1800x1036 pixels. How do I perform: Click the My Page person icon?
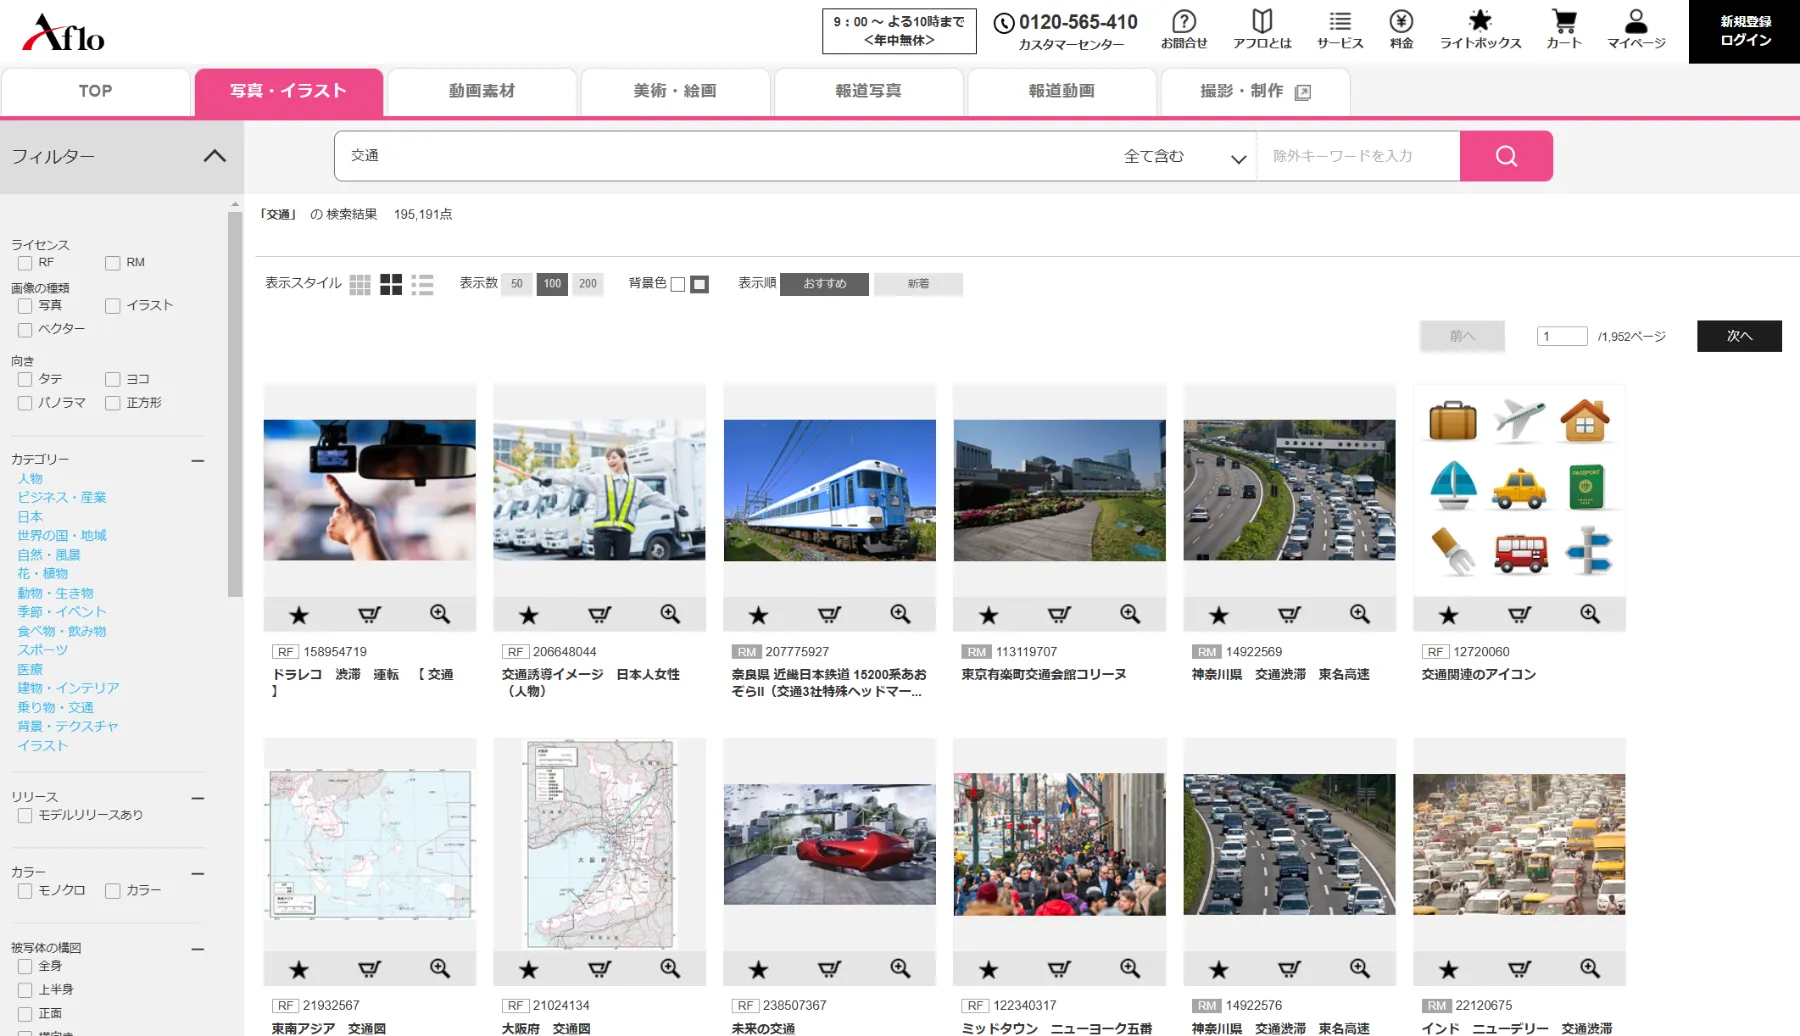click(x=1636, y=21)
